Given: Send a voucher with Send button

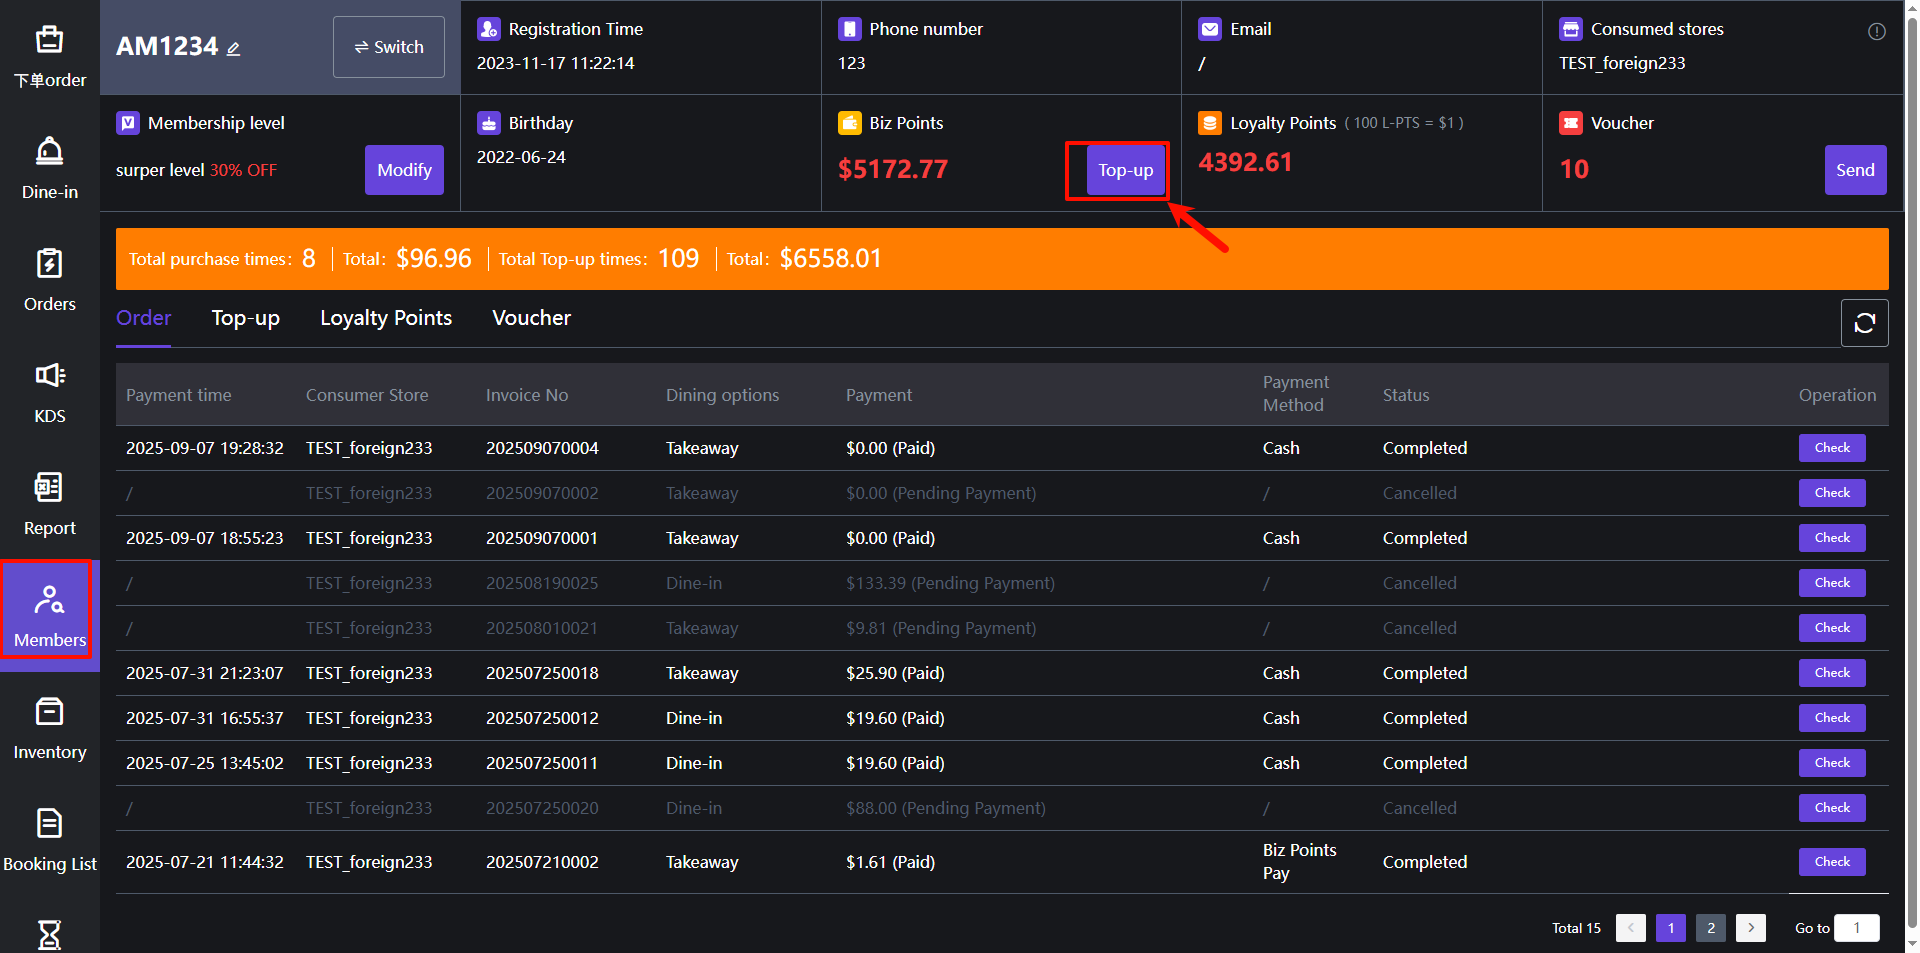Looking at the screenshot, I should [1855, 170].
